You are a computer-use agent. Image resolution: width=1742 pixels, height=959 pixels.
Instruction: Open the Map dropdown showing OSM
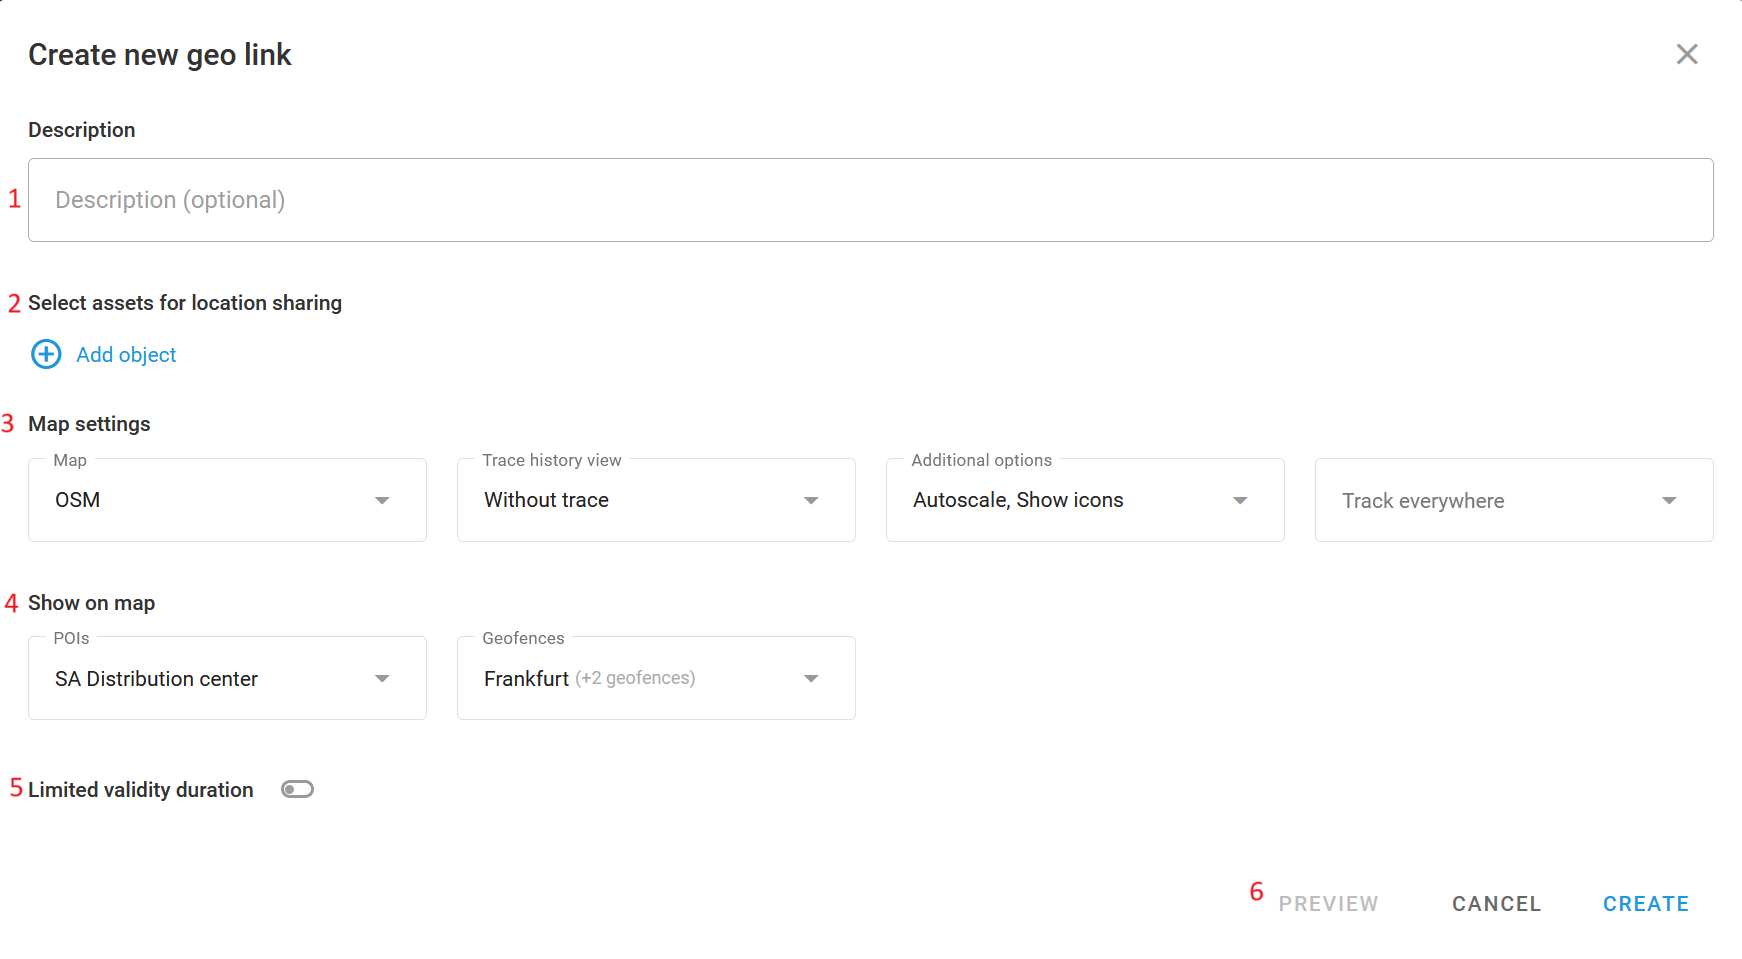coord(210,500)
